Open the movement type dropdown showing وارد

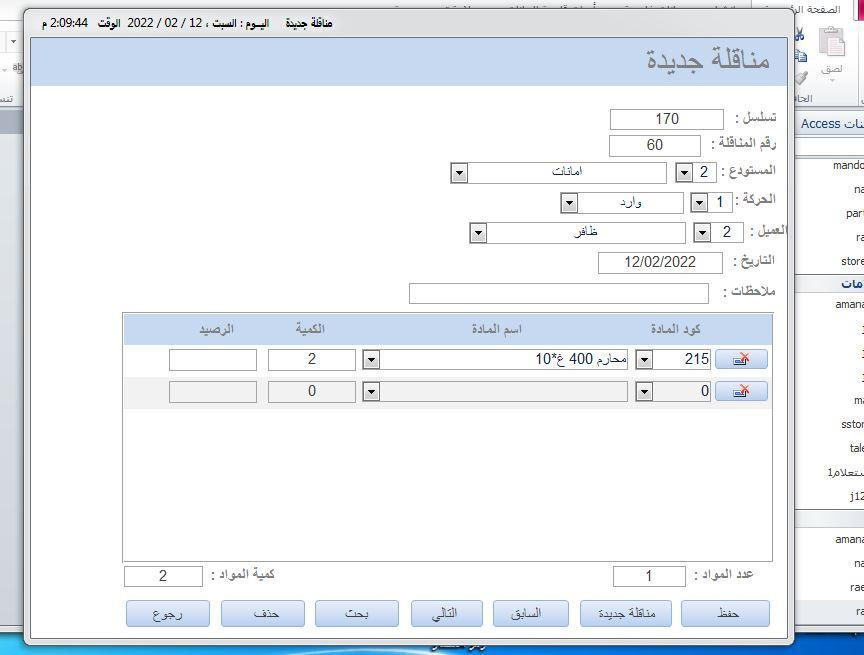(569, 203)
